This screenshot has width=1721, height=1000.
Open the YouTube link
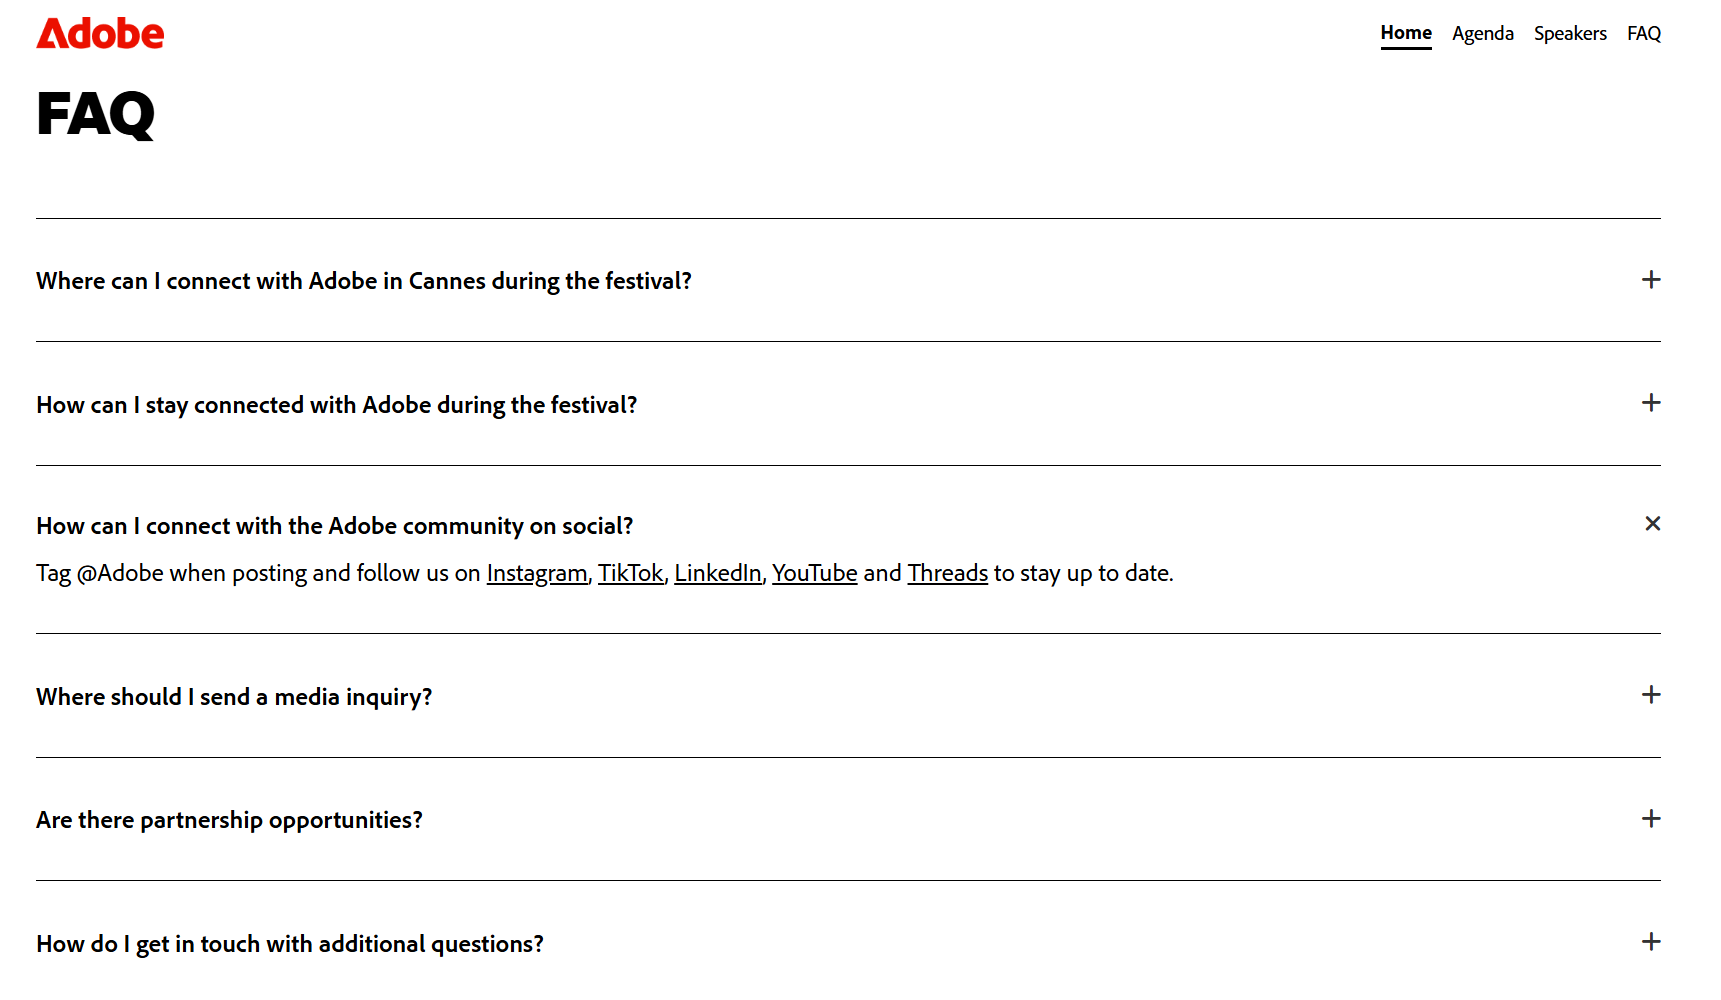point(815,573)
